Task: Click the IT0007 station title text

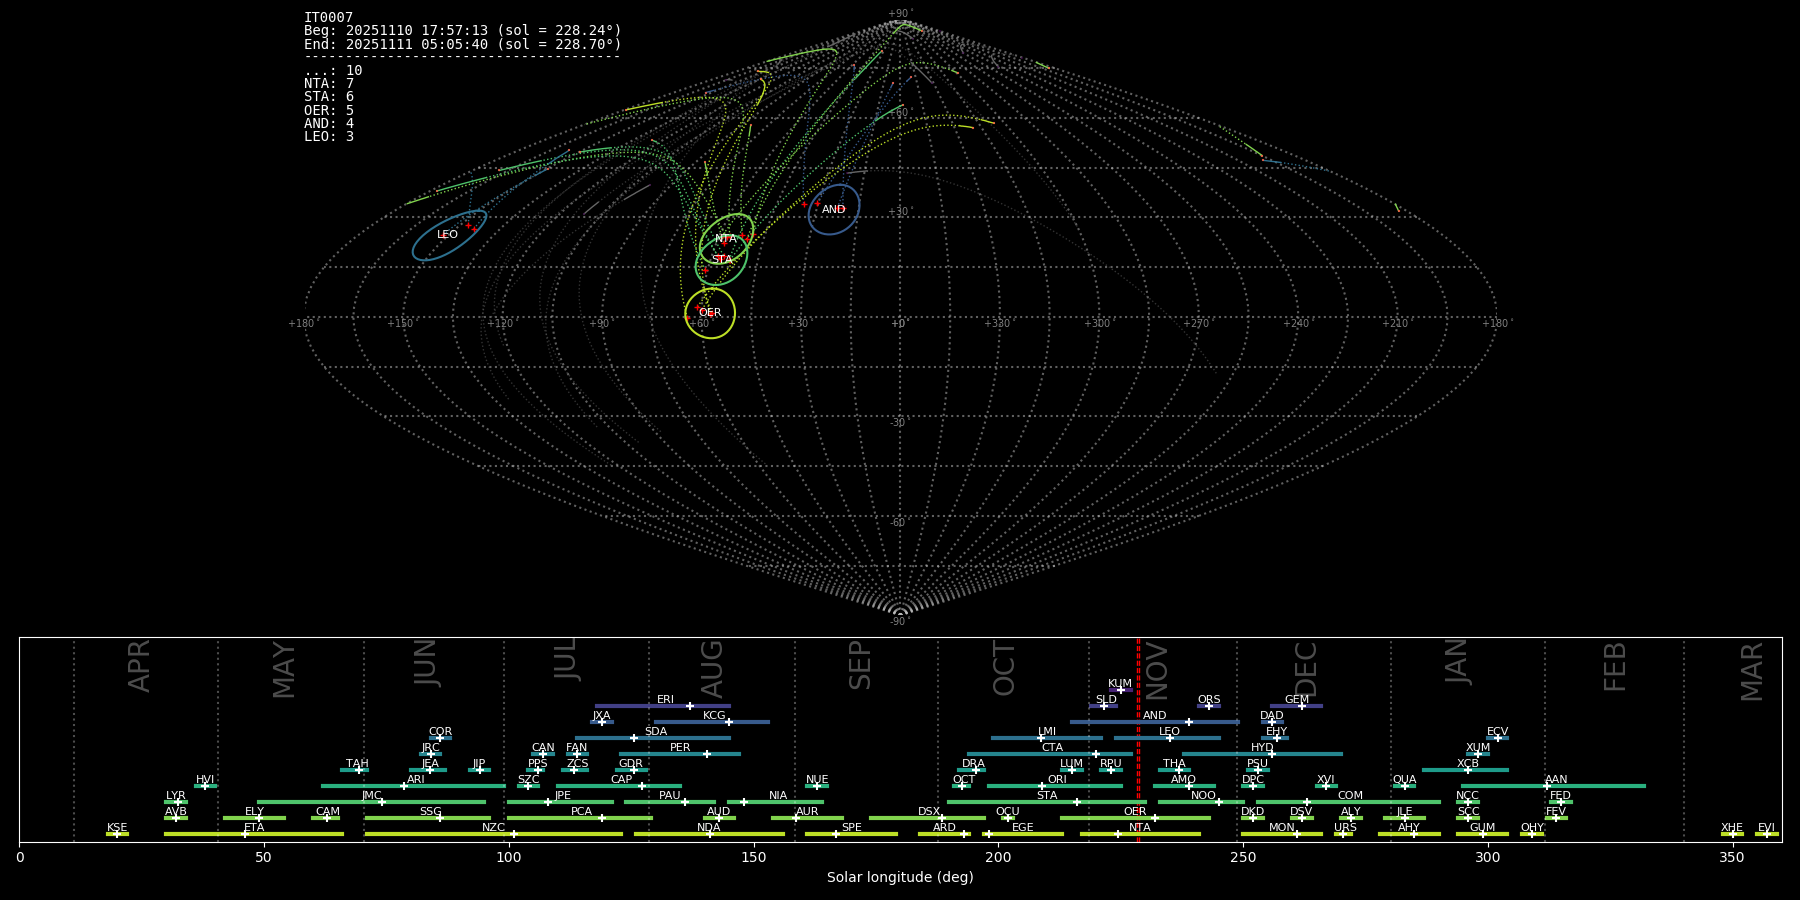Action: (328, 18)
